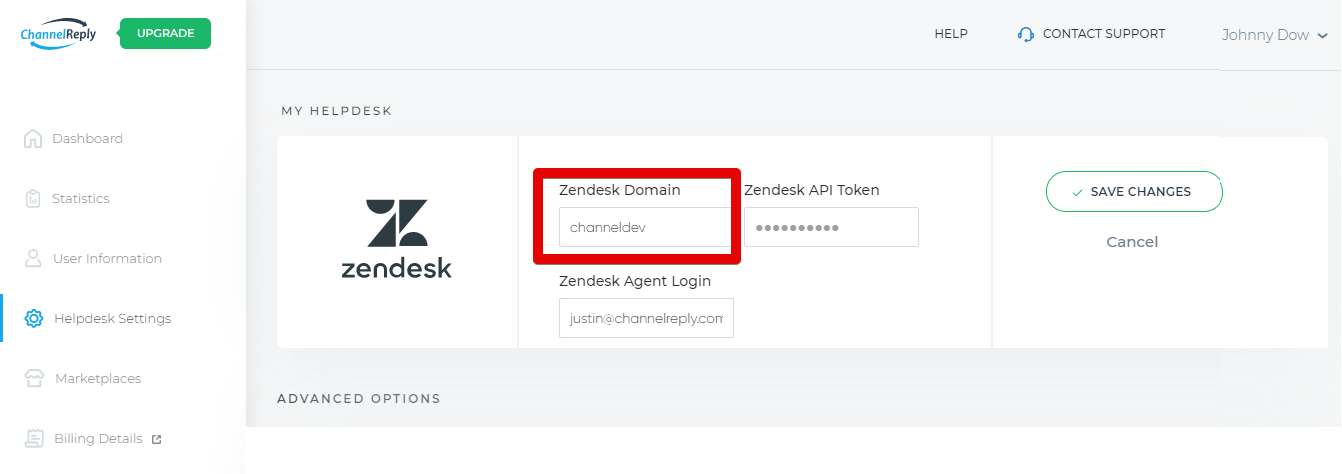
Task: Open the Help link
Action: point(951,34)
